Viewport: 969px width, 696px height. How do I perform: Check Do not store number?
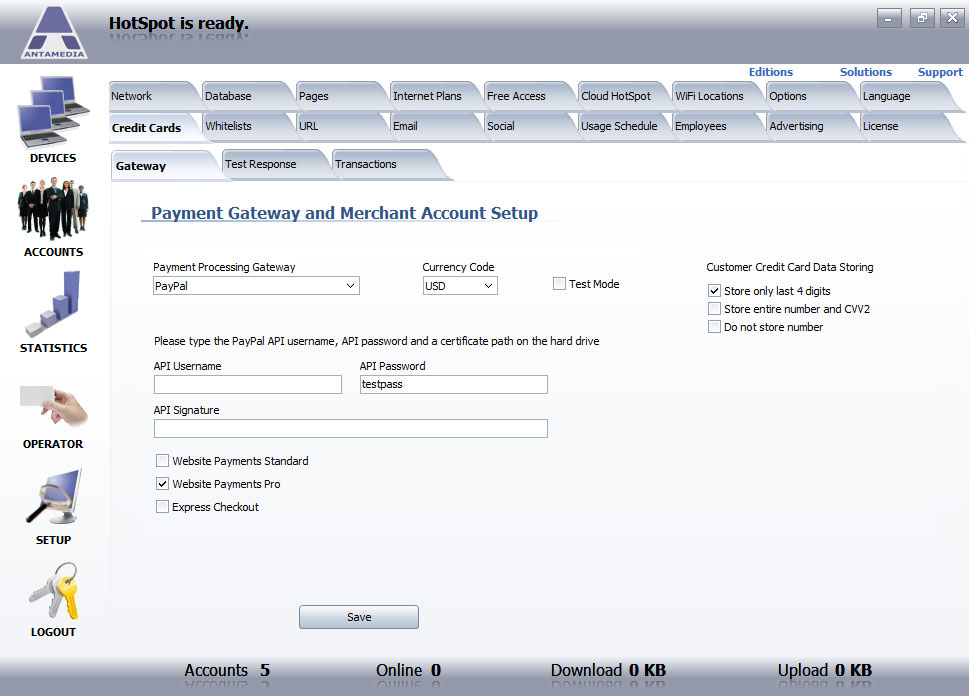click(x=714, y=326)
